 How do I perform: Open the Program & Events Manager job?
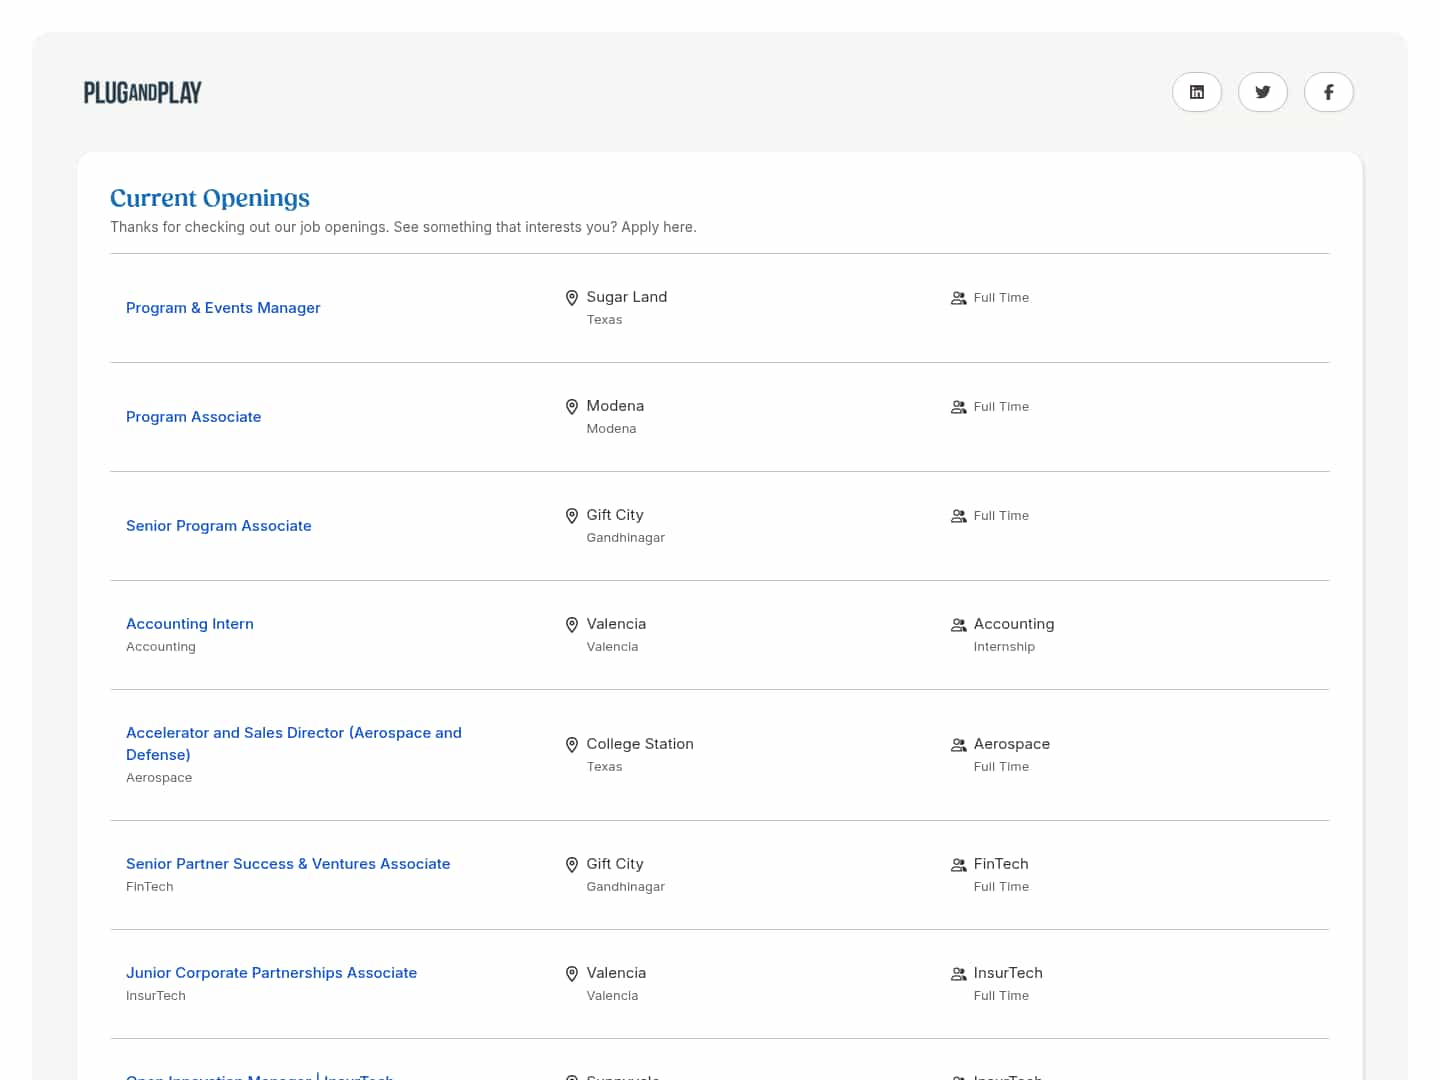click(x=223, y=308)
